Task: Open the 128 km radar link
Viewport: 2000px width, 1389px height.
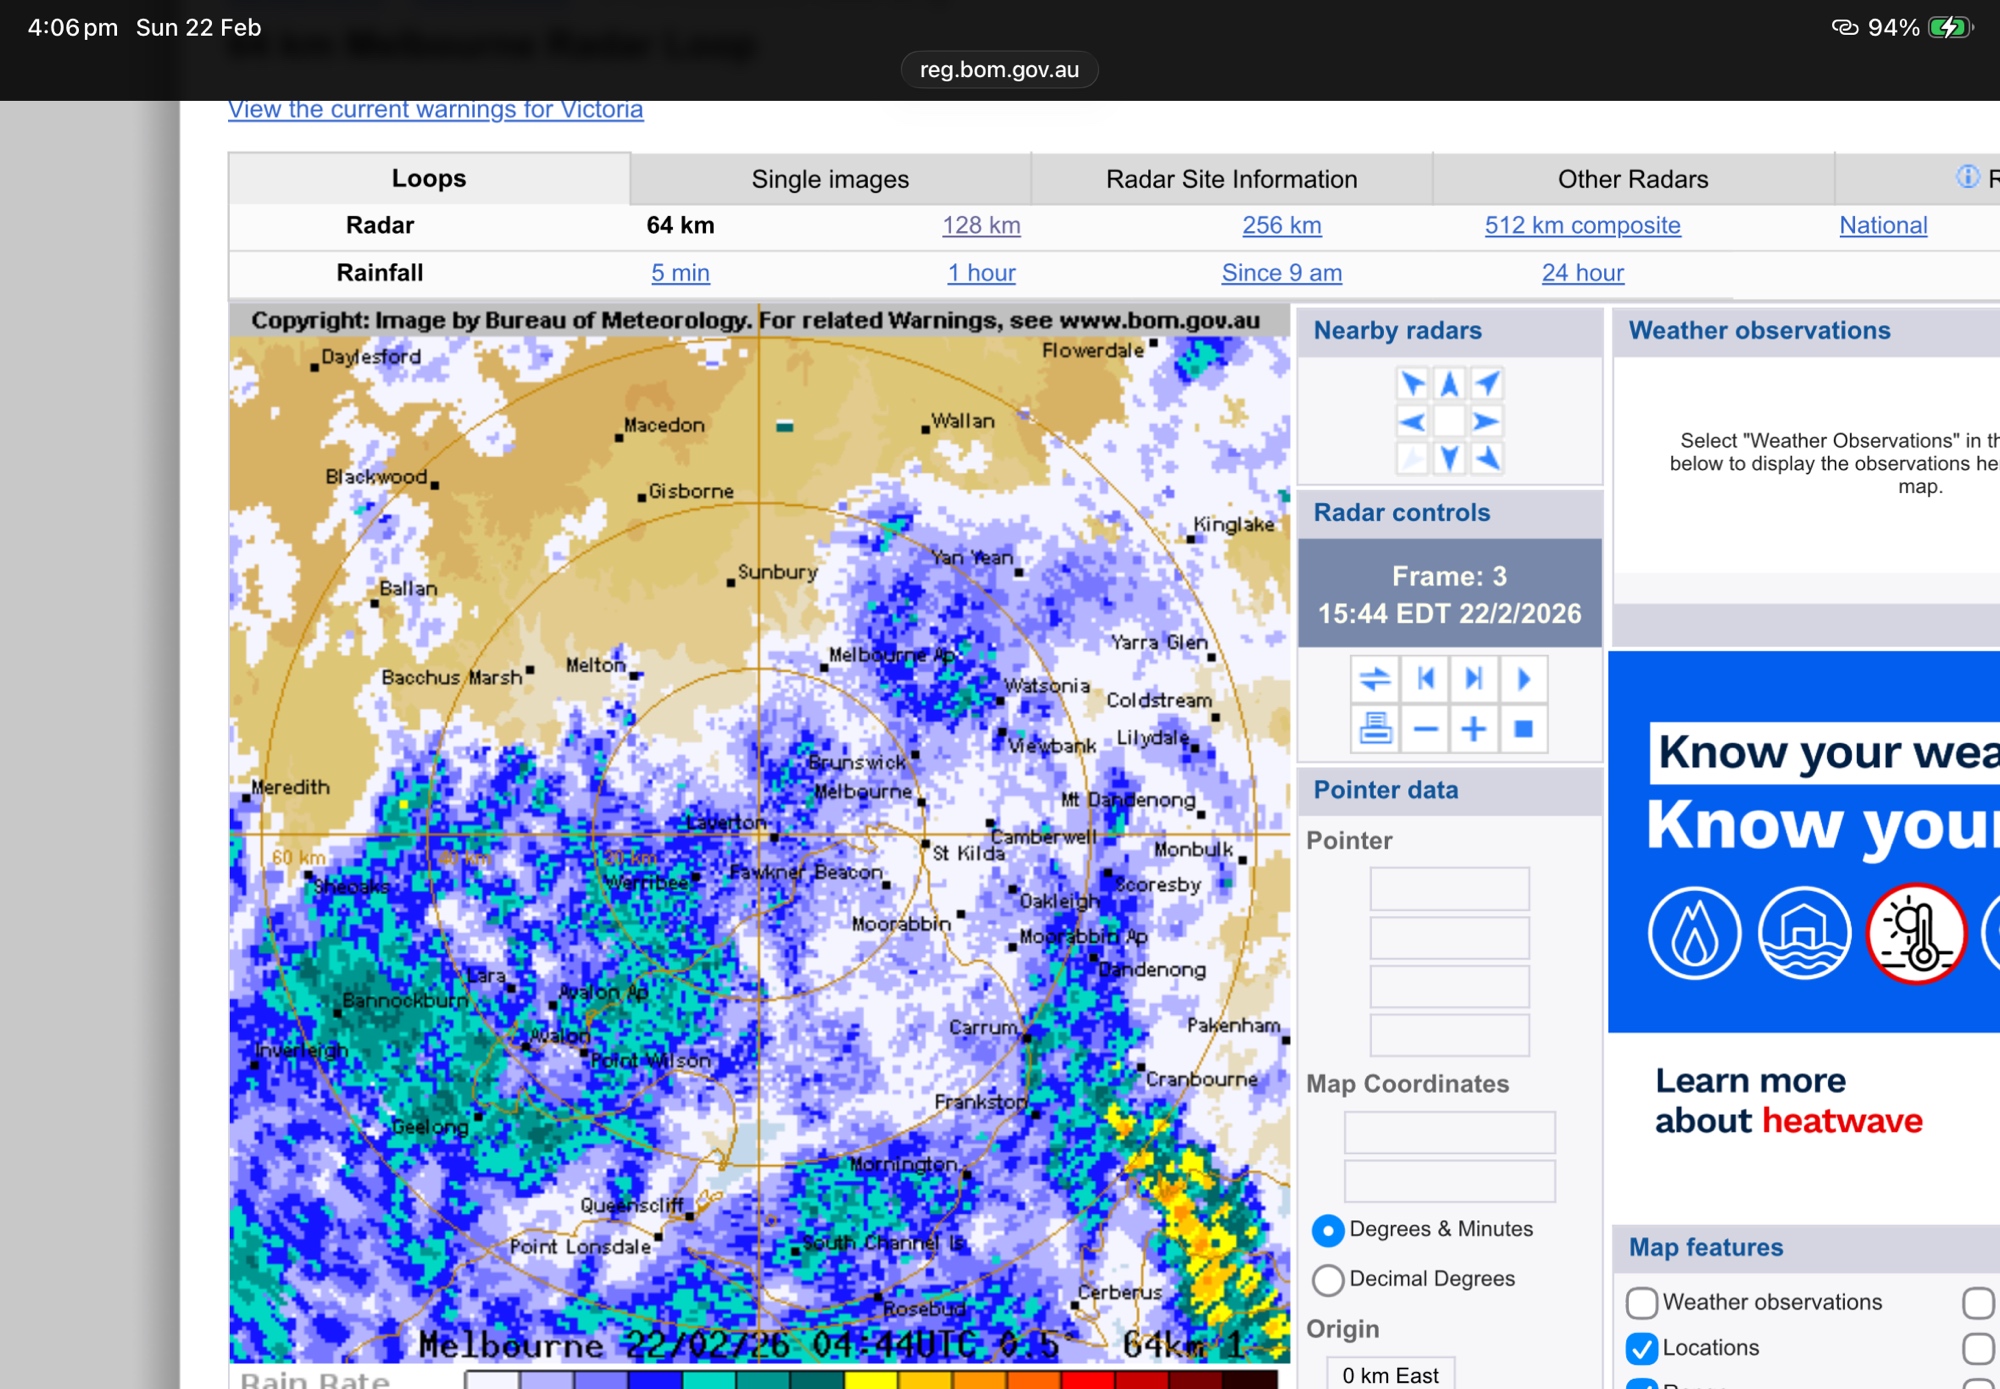Action: 981,225
